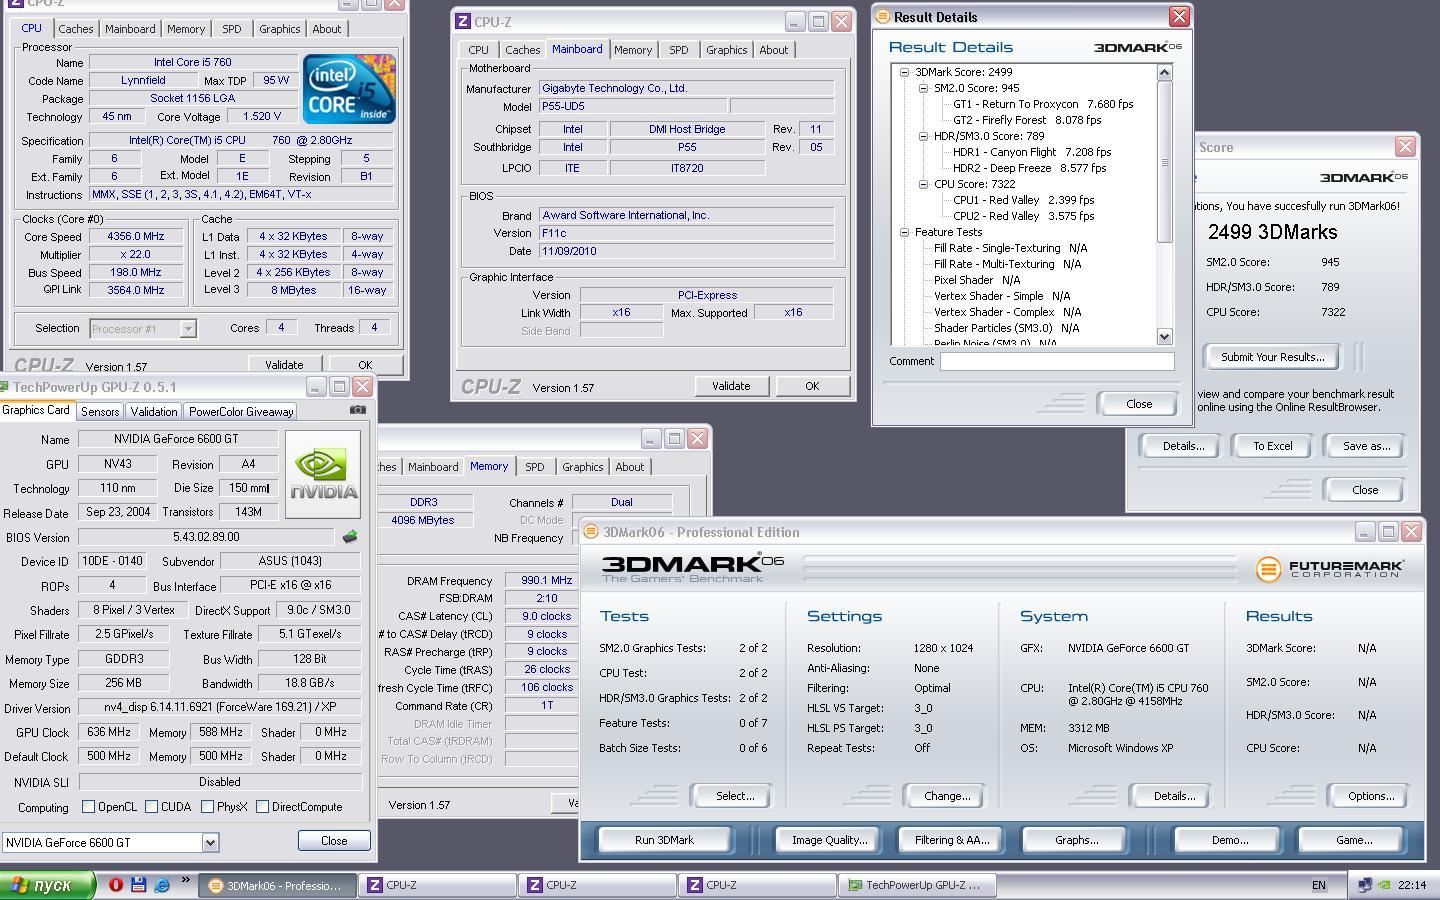Image resolution: width=1440 pixels, height=900 pixels.
Task: Switch to Graphics tab in CPU-Z Mainboard window
Action: [x=726, y=50]
